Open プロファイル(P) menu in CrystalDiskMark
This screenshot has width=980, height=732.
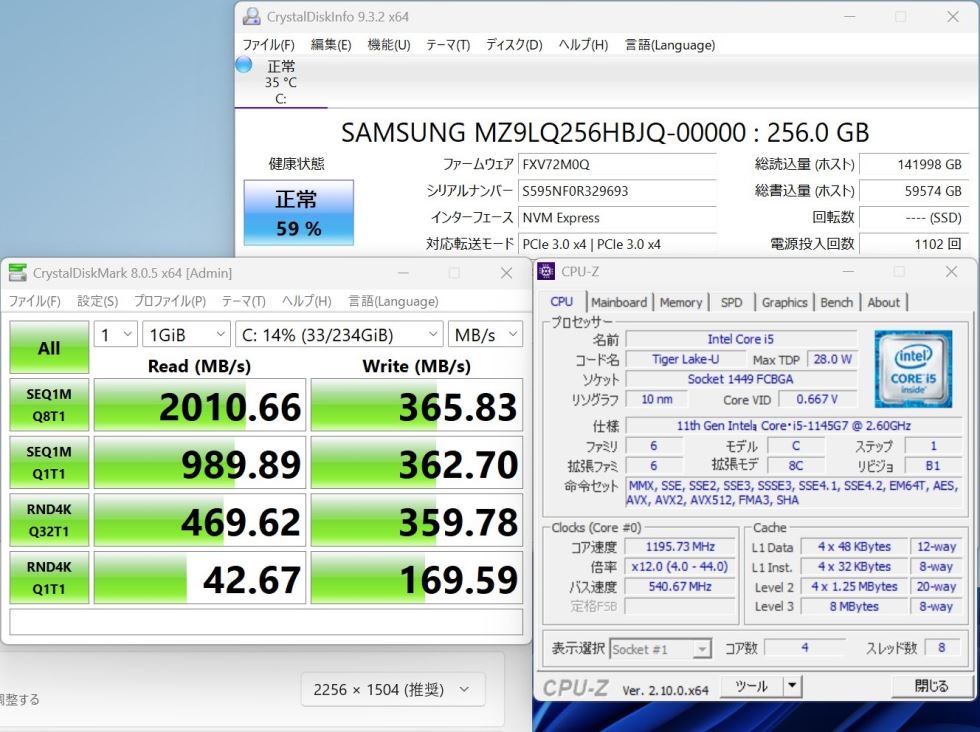pos(170,301)
